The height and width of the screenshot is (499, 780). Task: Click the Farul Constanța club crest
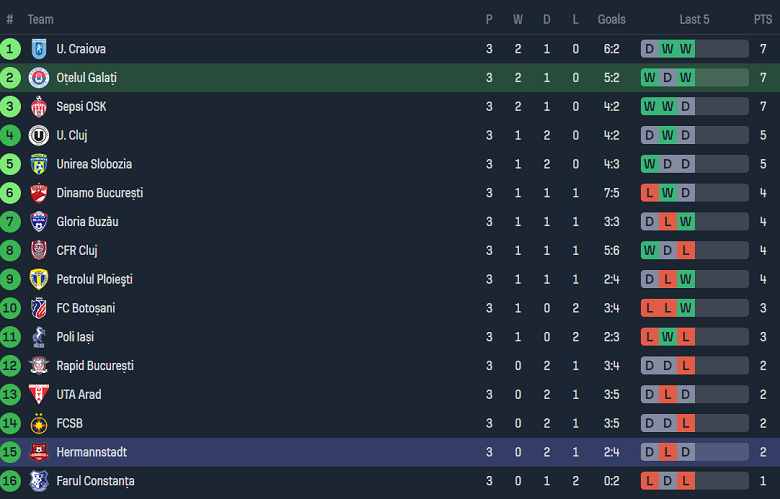[39, 481]
